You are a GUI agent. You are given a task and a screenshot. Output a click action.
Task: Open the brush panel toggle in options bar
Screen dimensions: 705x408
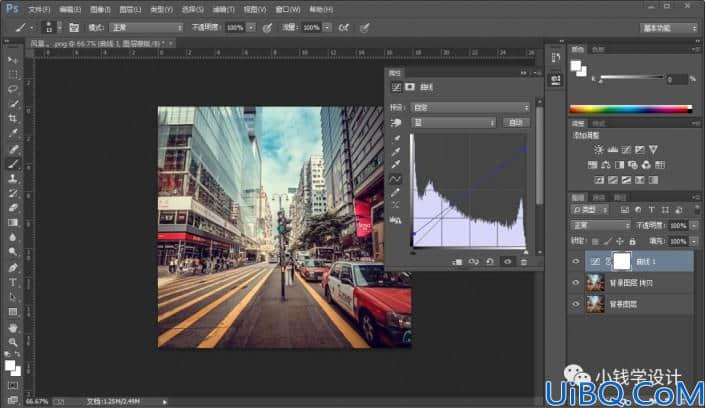coord(74,28)
